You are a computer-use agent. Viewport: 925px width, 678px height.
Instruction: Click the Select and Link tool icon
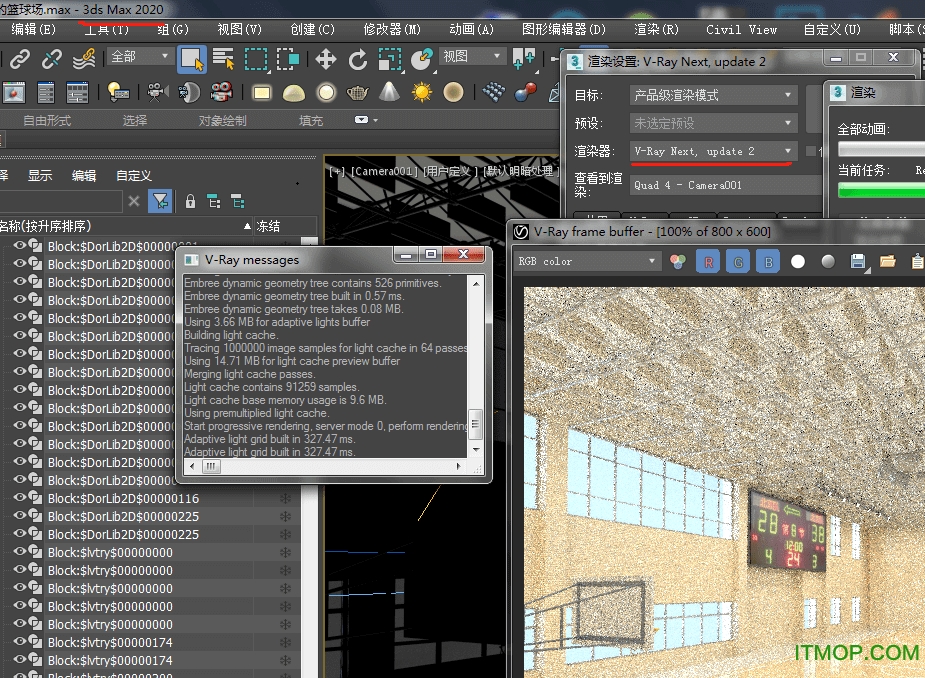[19, 59]
